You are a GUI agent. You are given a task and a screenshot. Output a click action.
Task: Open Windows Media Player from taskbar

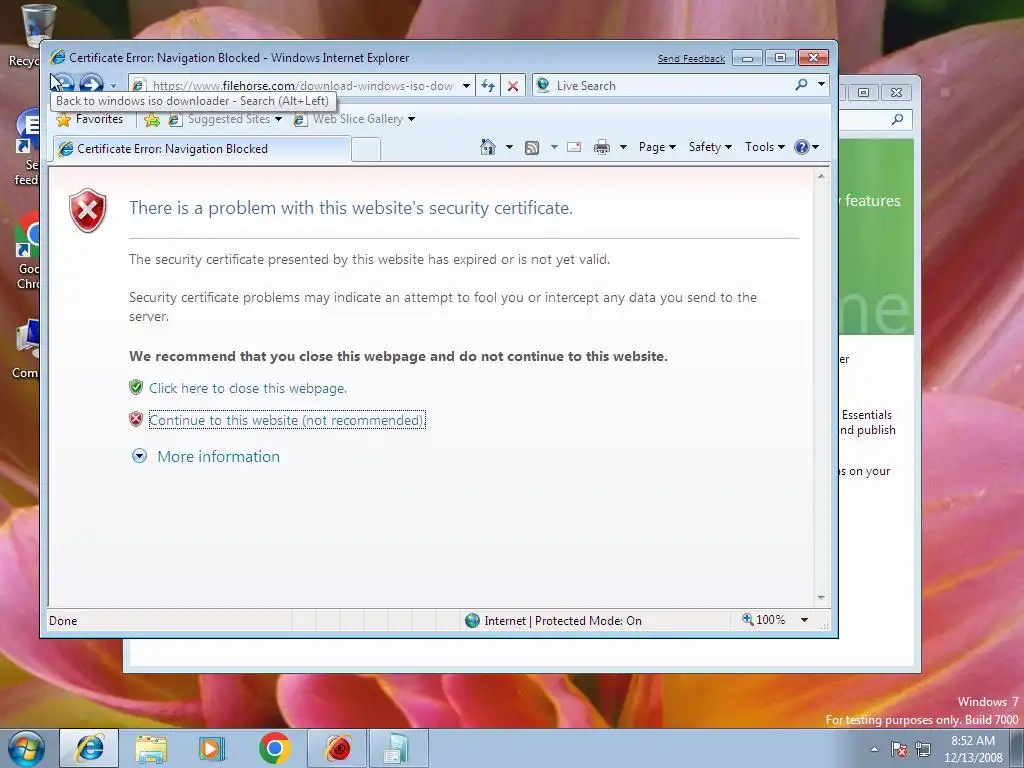(x=212, y=748)
